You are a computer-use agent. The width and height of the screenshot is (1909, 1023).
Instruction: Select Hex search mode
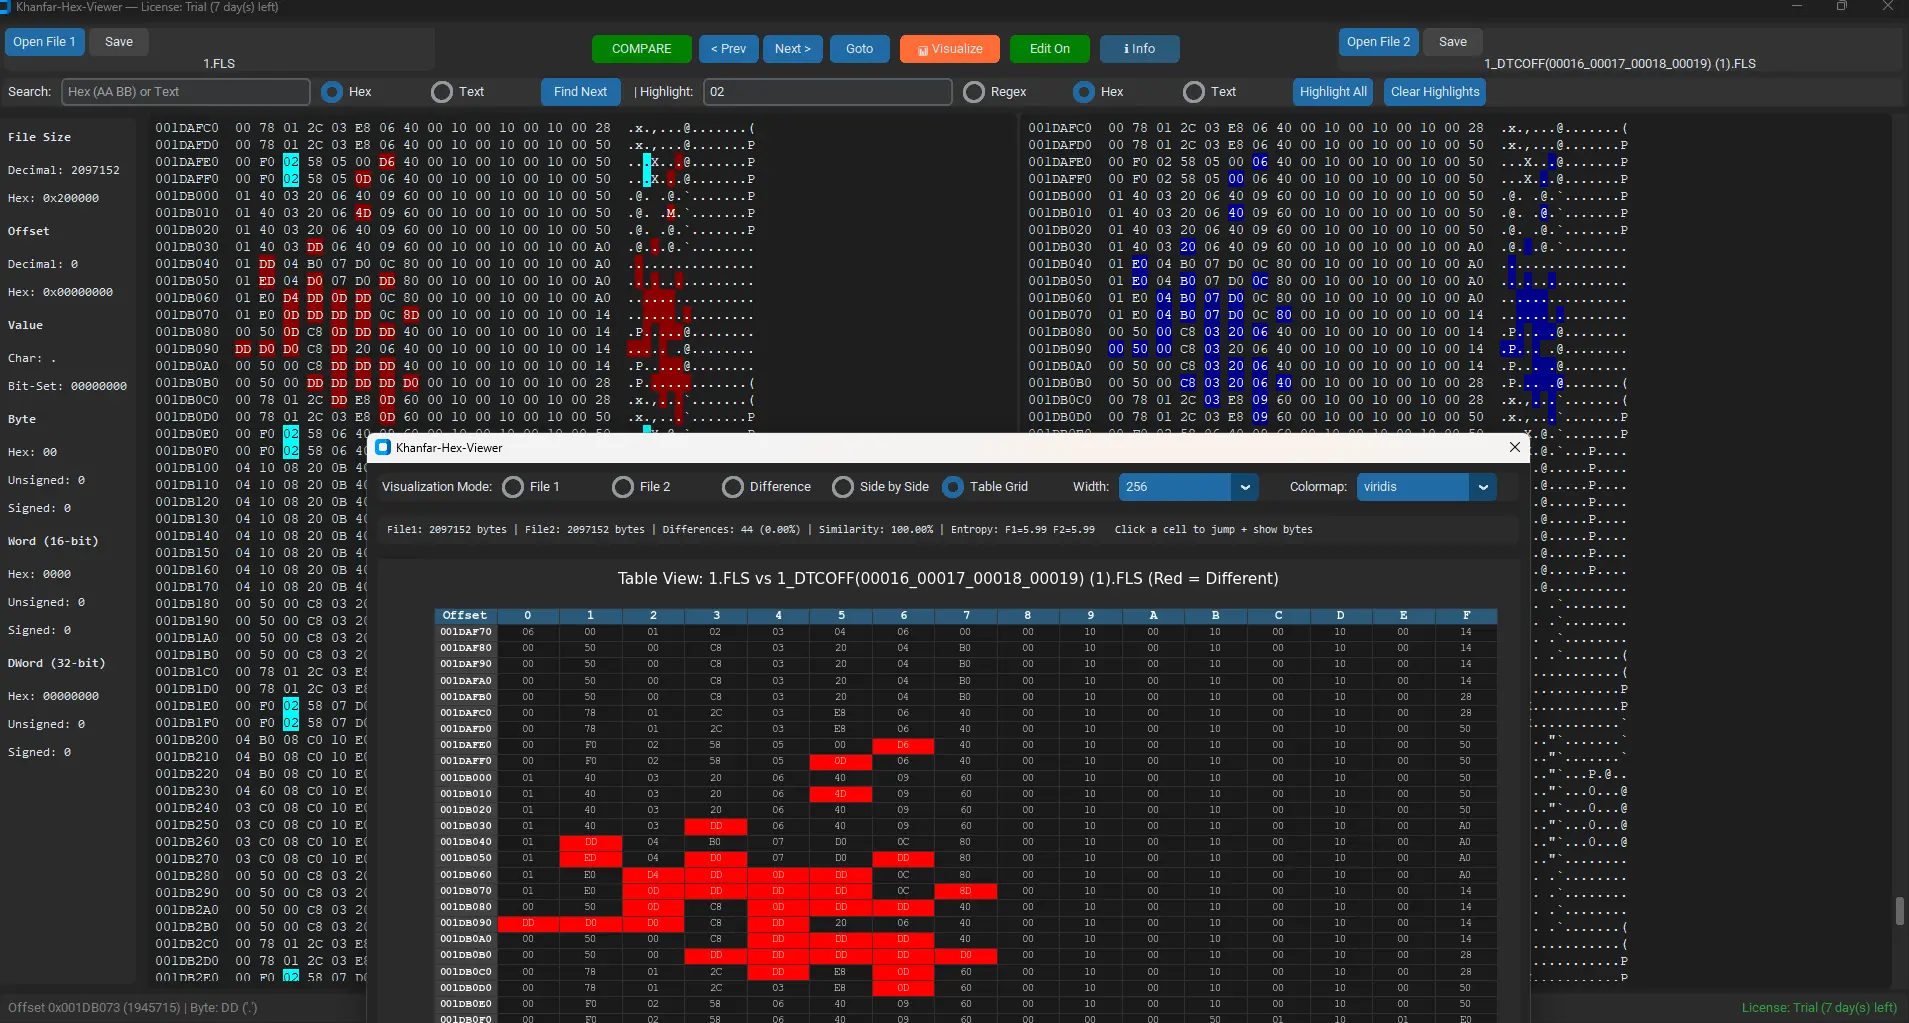click(331, 92)
